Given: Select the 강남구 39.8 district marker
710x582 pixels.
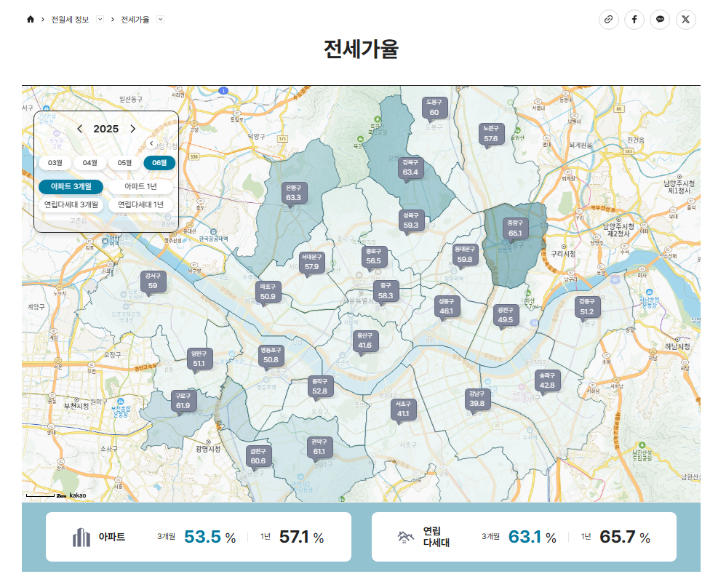Looking at the screenshot, I should point(477,399).
